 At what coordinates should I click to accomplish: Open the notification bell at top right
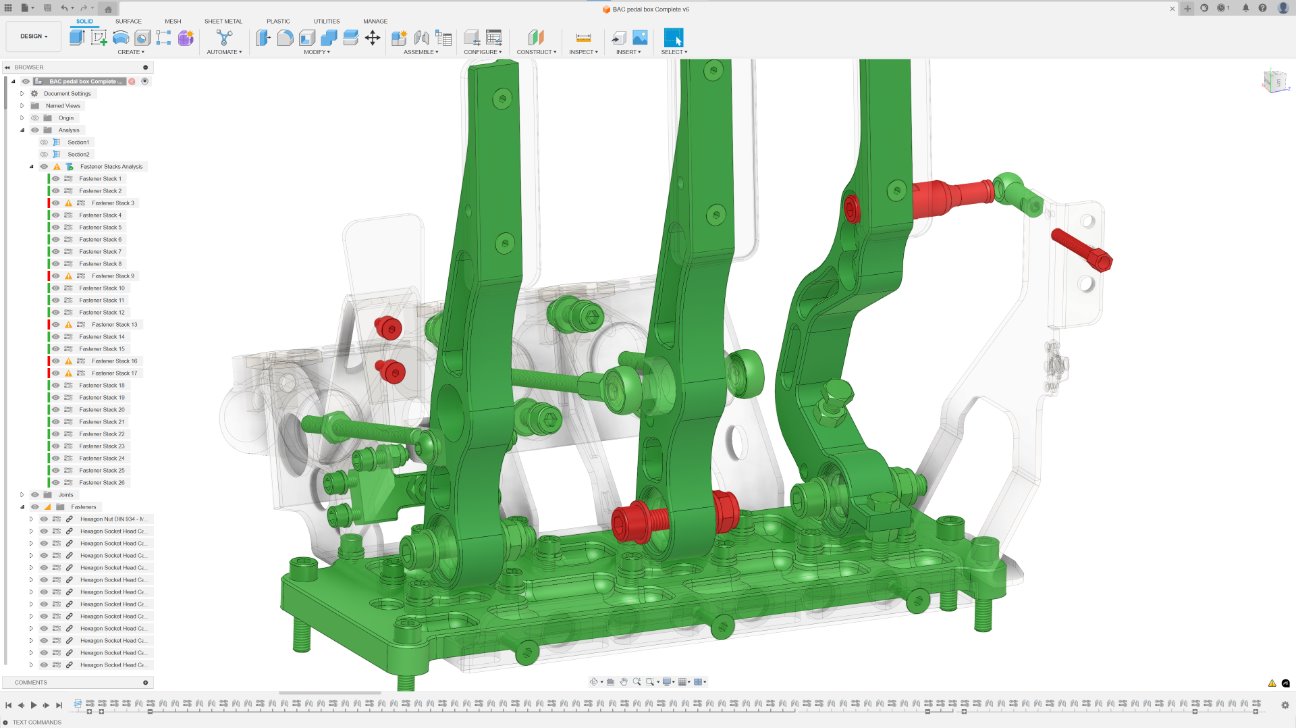pos(1245,7)
